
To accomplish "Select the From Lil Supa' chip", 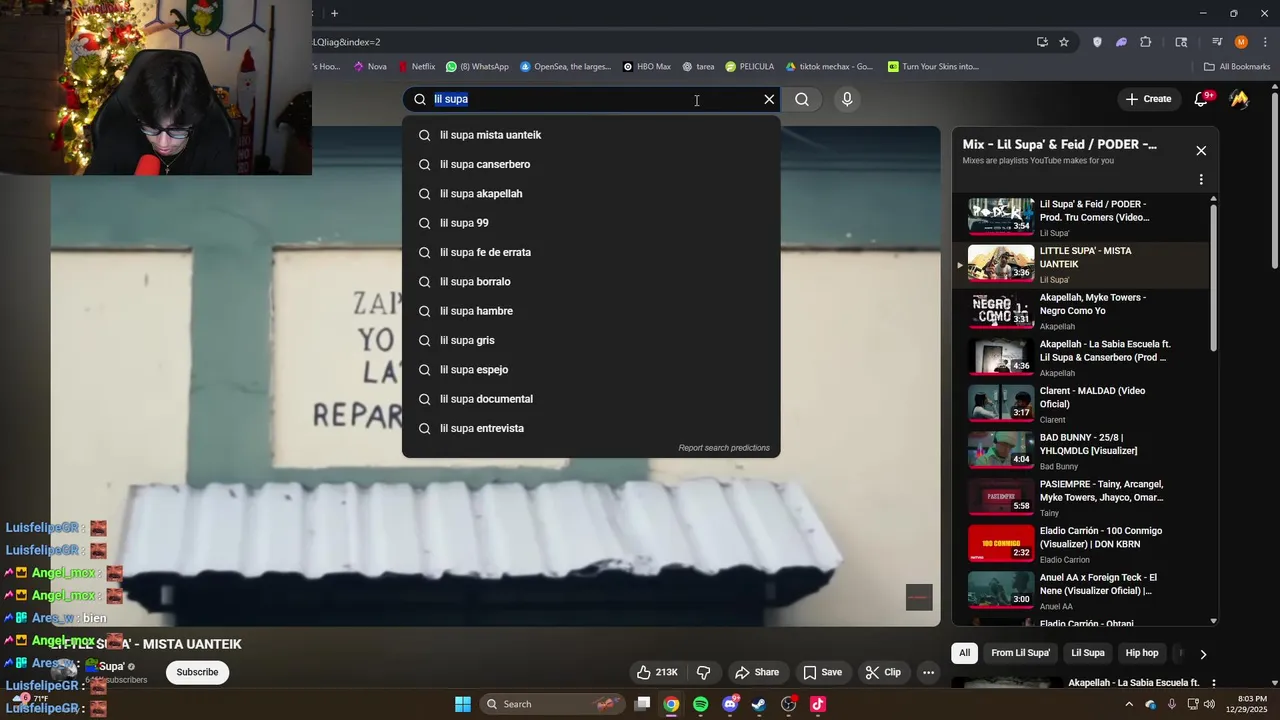I will [1020, 653].
